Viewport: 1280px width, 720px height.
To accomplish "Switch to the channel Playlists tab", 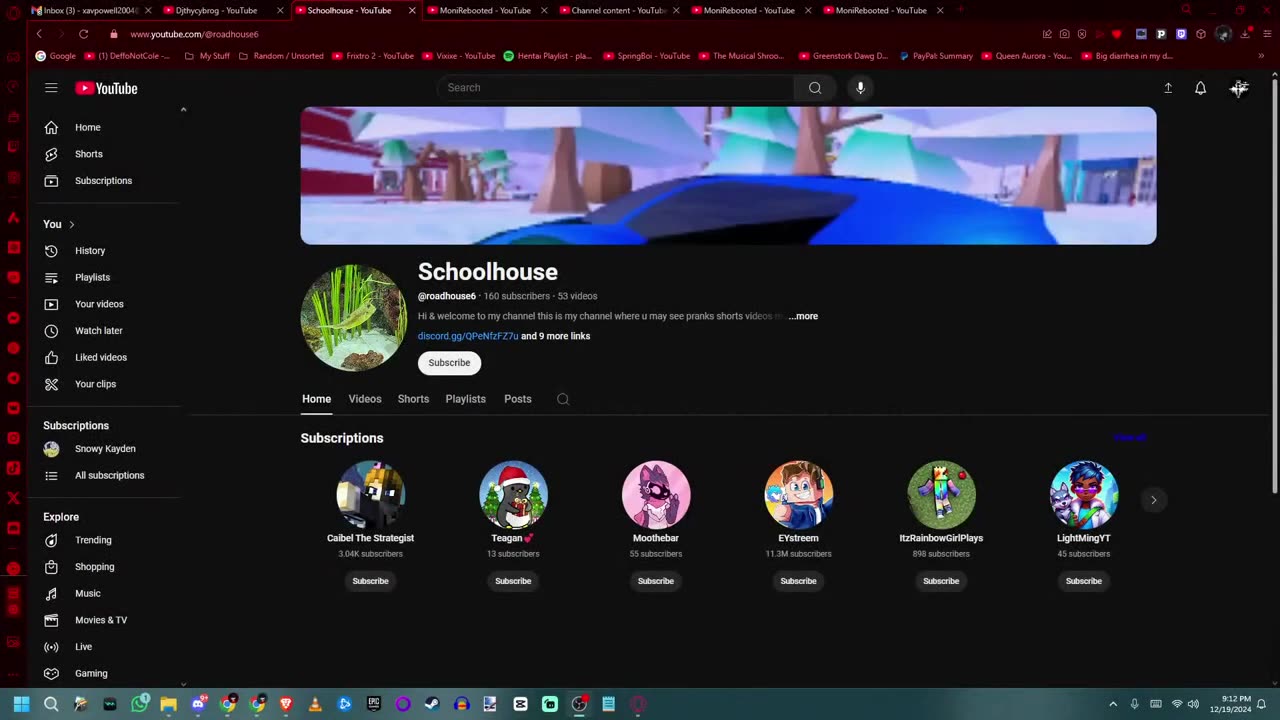I will (x=465, y=399).
